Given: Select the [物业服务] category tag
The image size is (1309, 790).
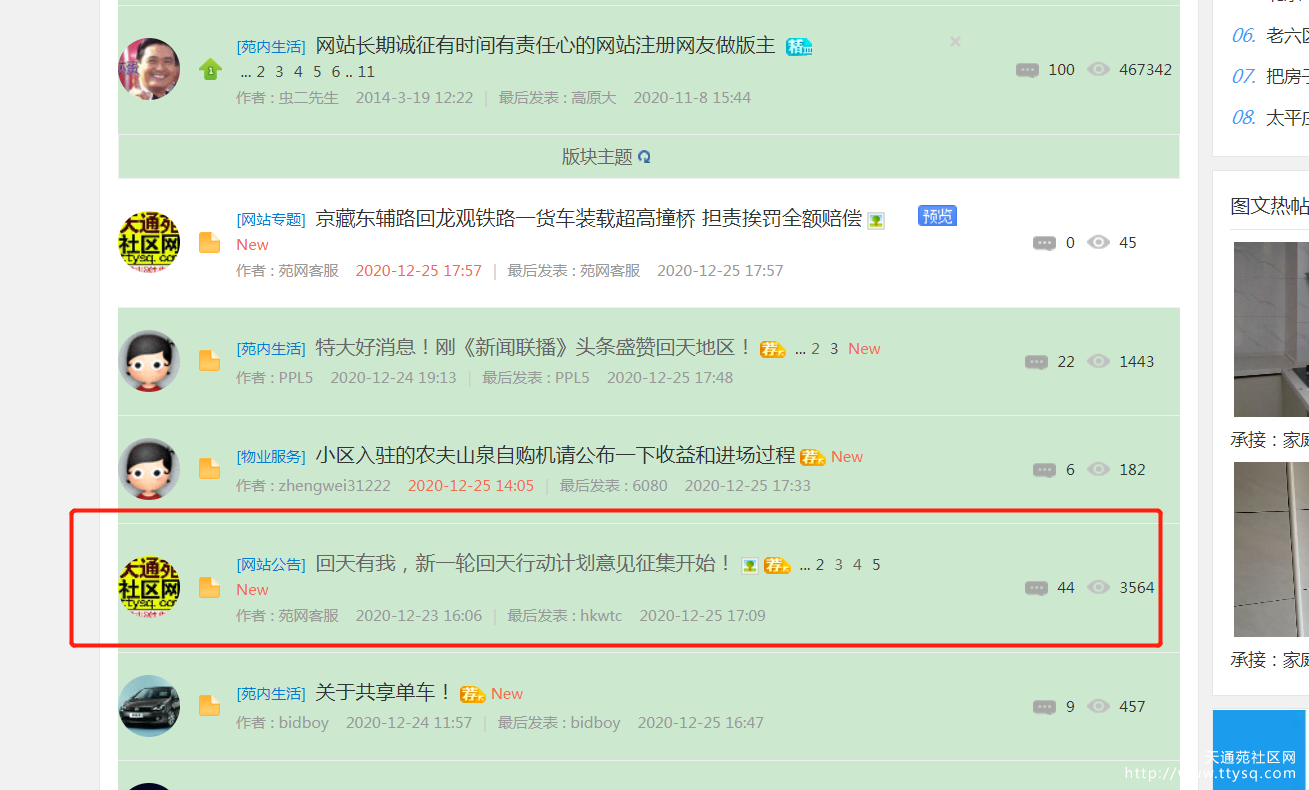Looking at the screenshot, I should pos(271,457).
